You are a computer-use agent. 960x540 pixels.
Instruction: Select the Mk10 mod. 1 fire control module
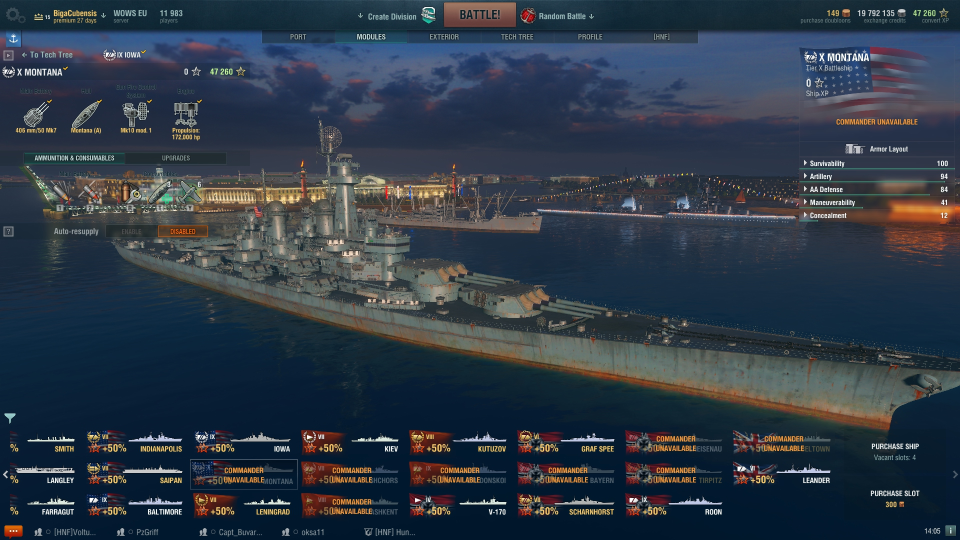point(136,116)
